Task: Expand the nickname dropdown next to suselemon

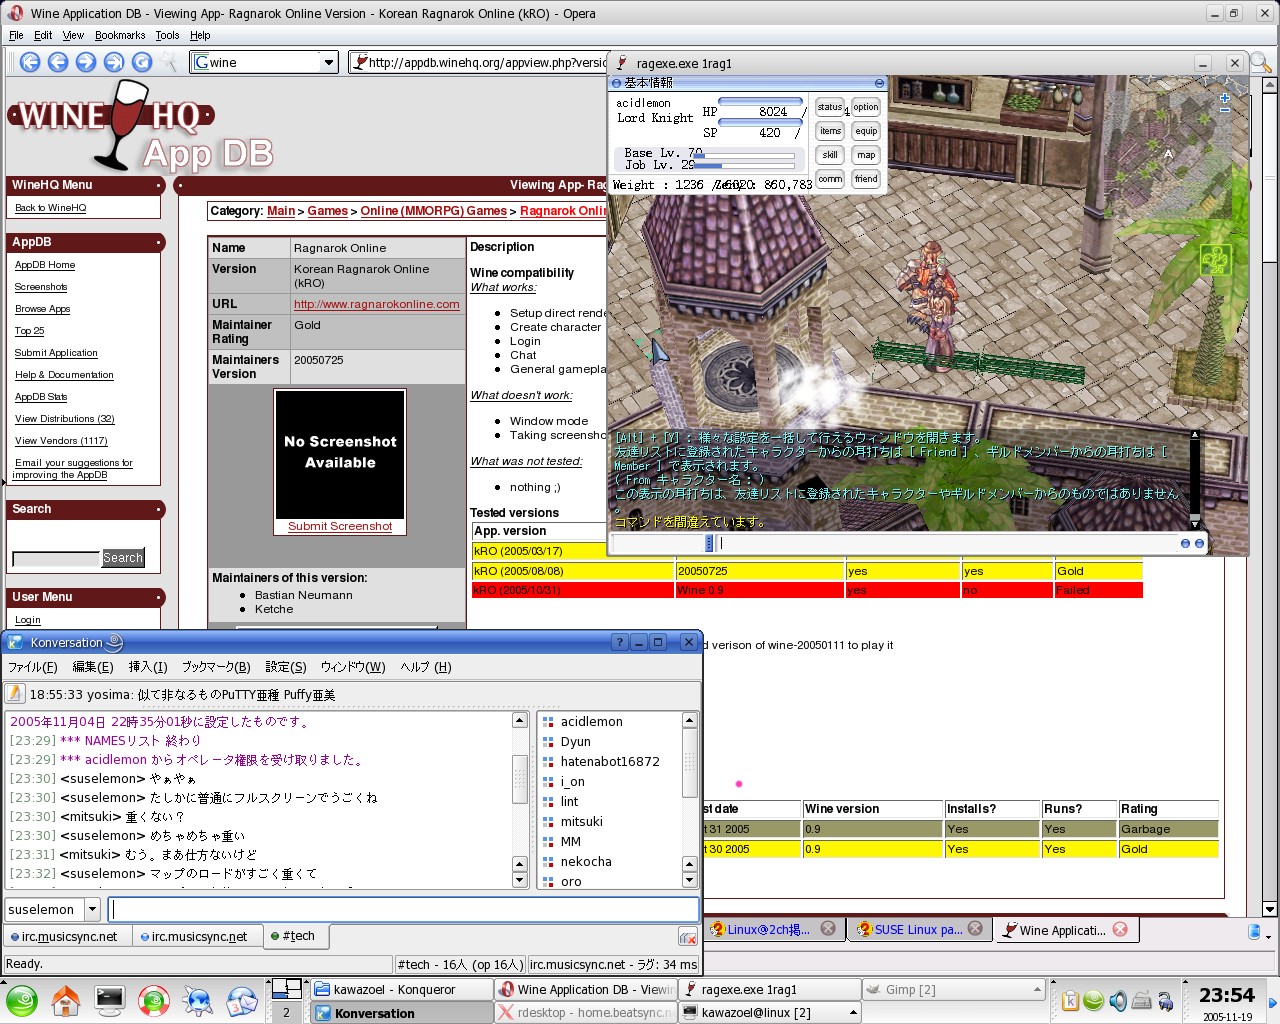Action: [92, 909]
